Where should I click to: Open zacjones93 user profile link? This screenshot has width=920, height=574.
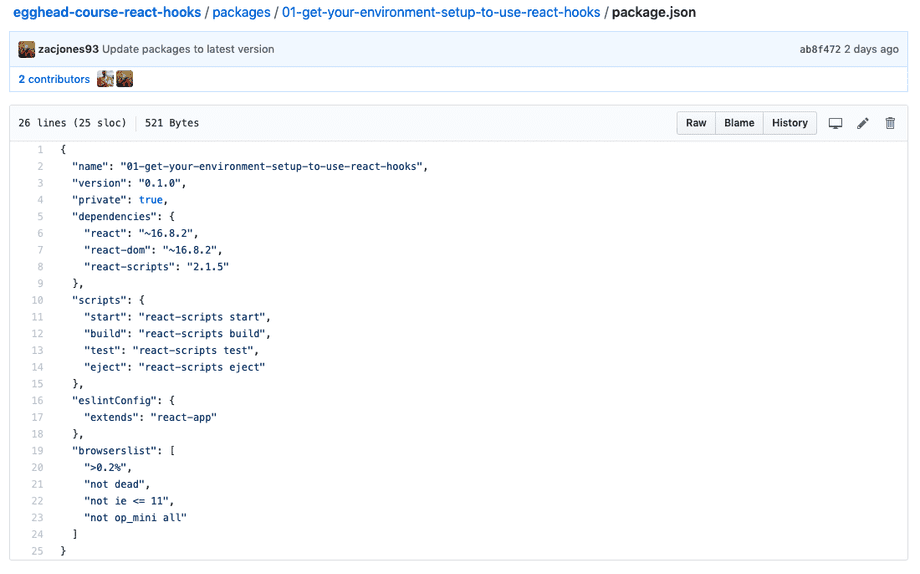click(68, 49)
